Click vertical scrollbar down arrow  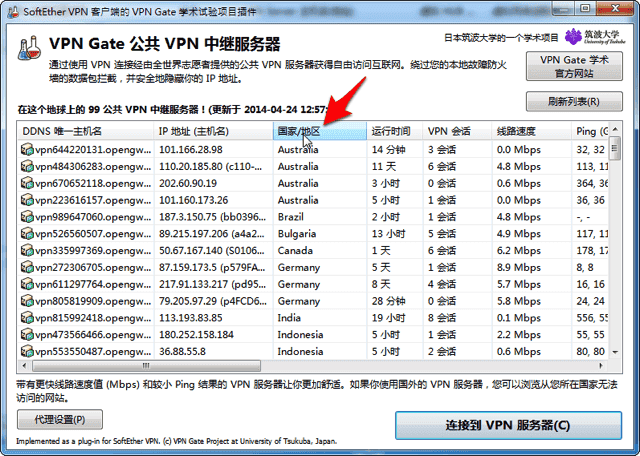coord(615,352)
